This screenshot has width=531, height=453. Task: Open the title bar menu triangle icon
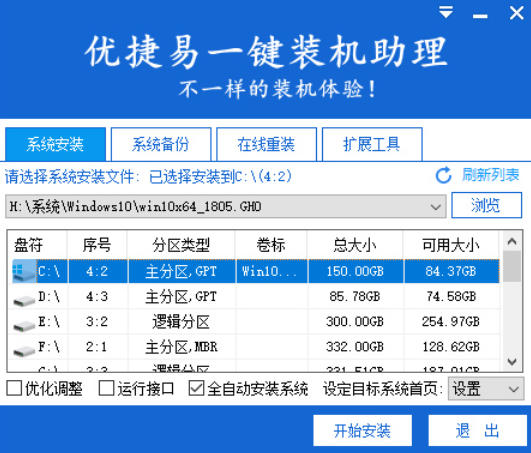click(446, 12)
